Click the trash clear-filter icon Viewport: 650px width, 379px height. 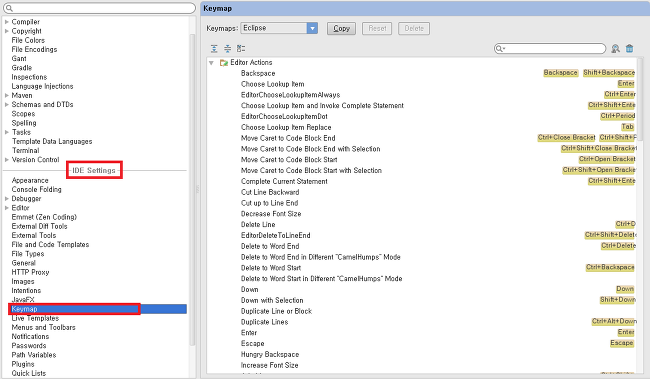pos(629,49)
